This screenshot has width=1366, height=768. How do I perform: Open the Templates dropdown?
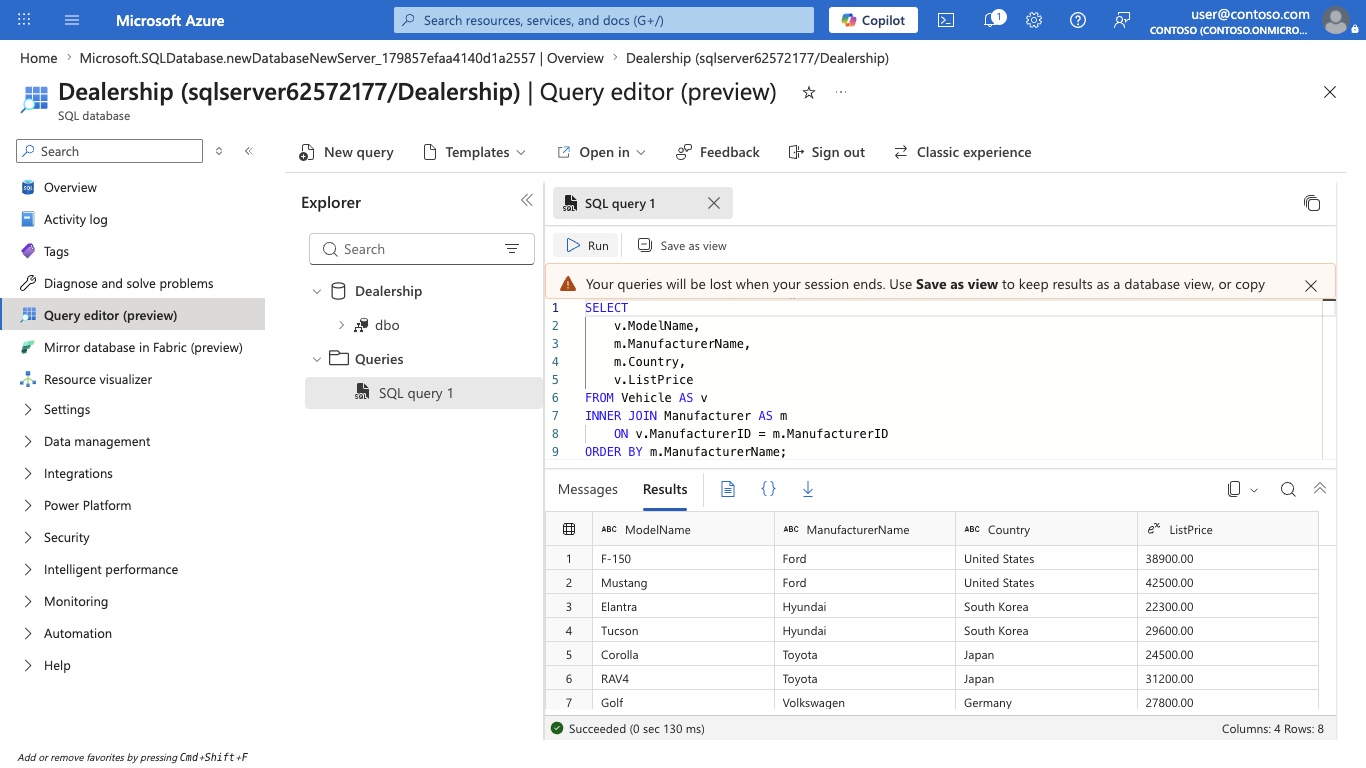click(x=474, y=152)
